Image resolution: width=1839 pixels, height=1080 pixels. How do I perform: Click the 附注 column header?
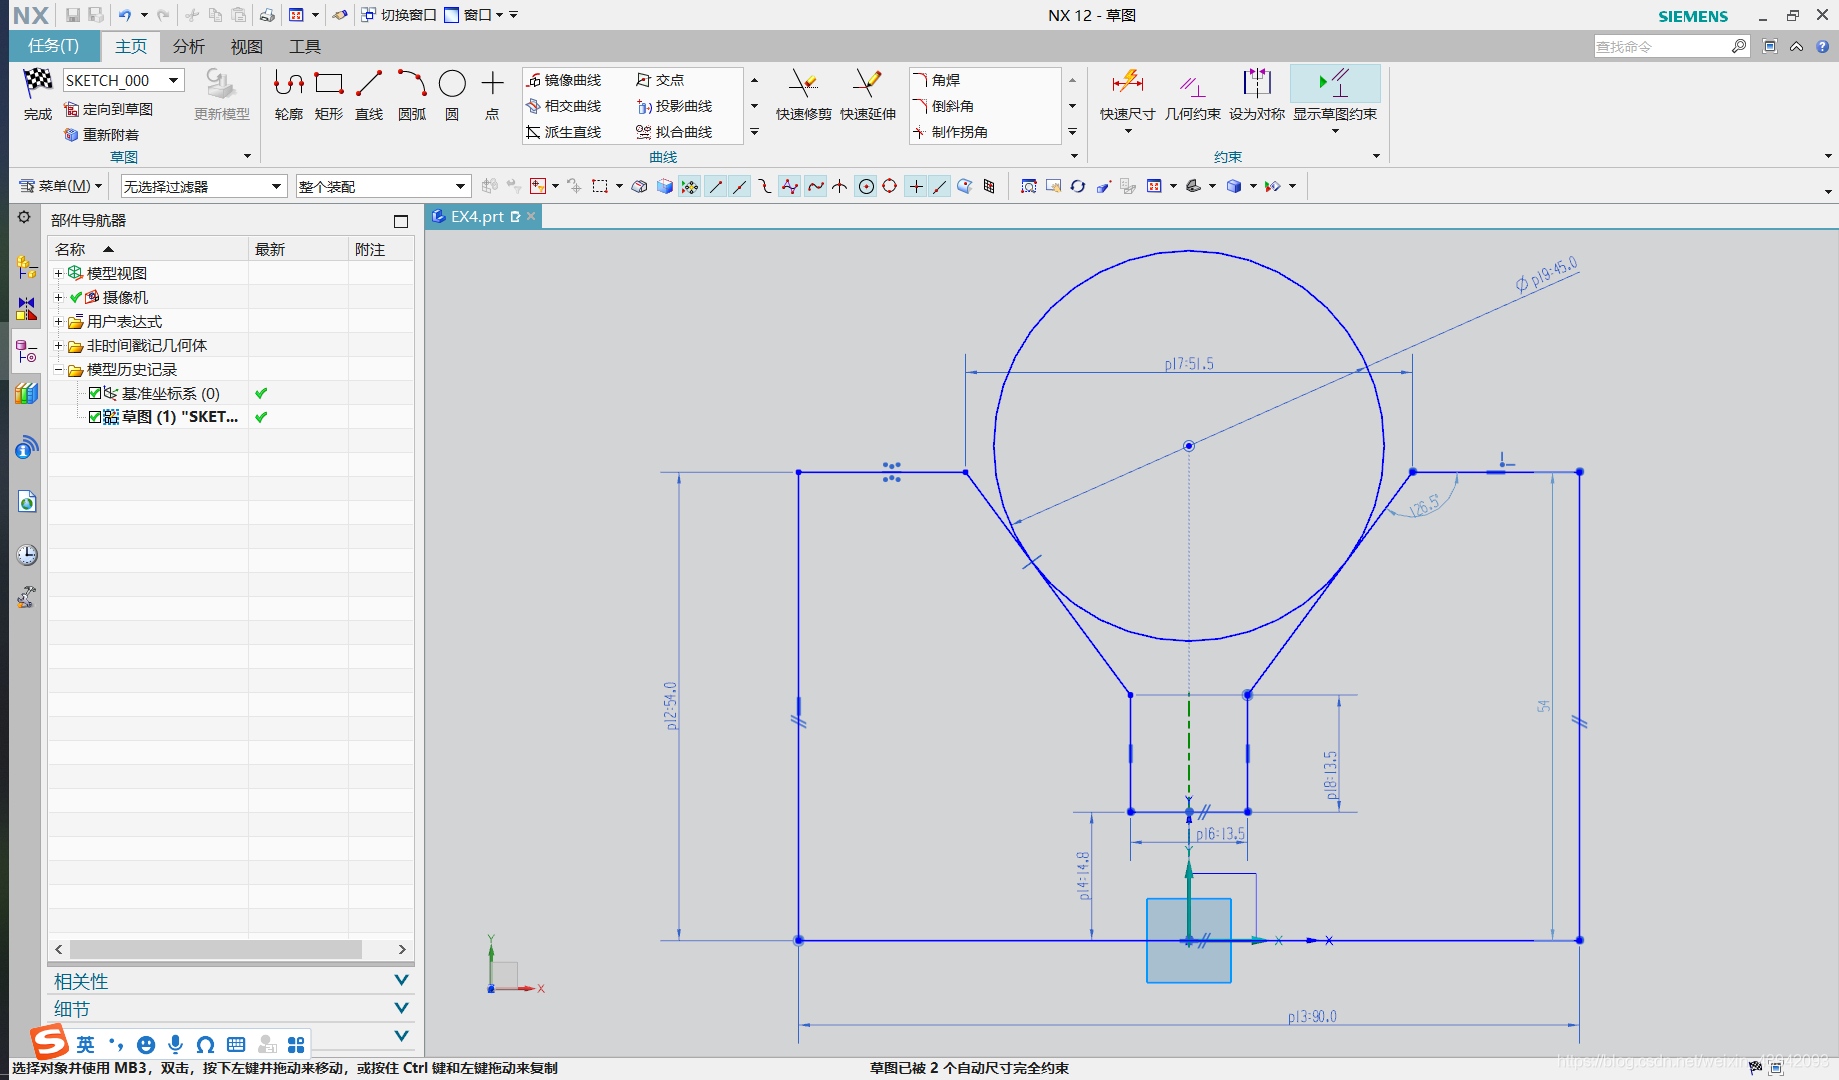tap(381, 249)
